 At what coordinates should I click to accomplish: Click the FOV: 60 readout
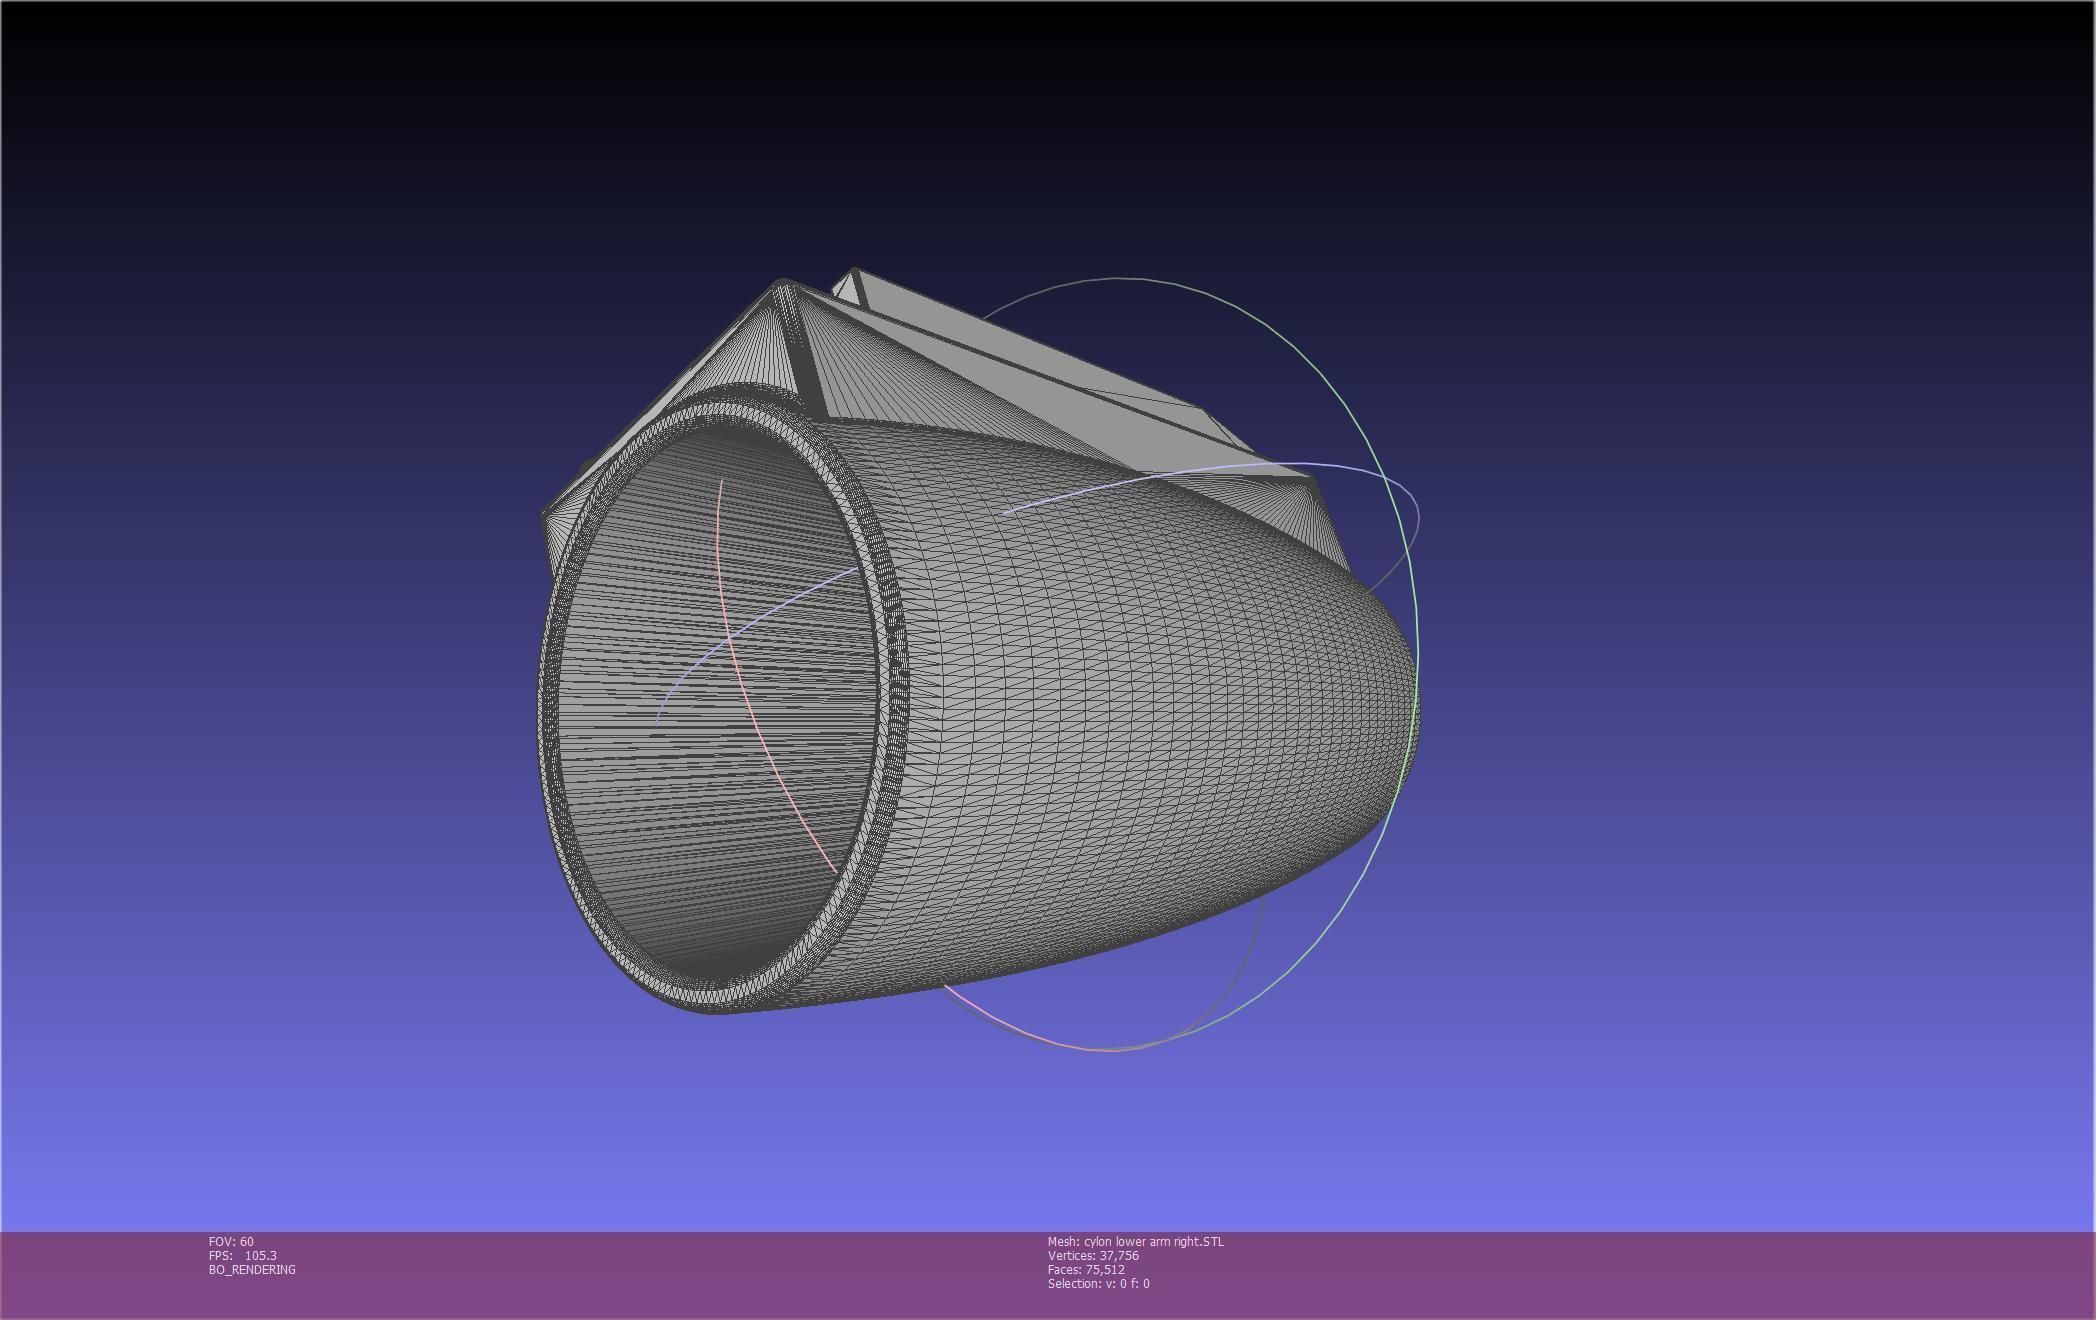231,1241
